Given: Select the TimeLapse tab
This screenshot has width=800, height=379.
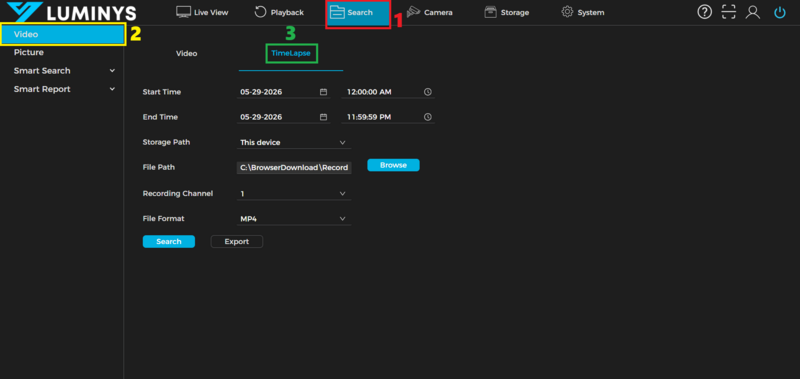Looking at the screenshot, I should 291,53.
